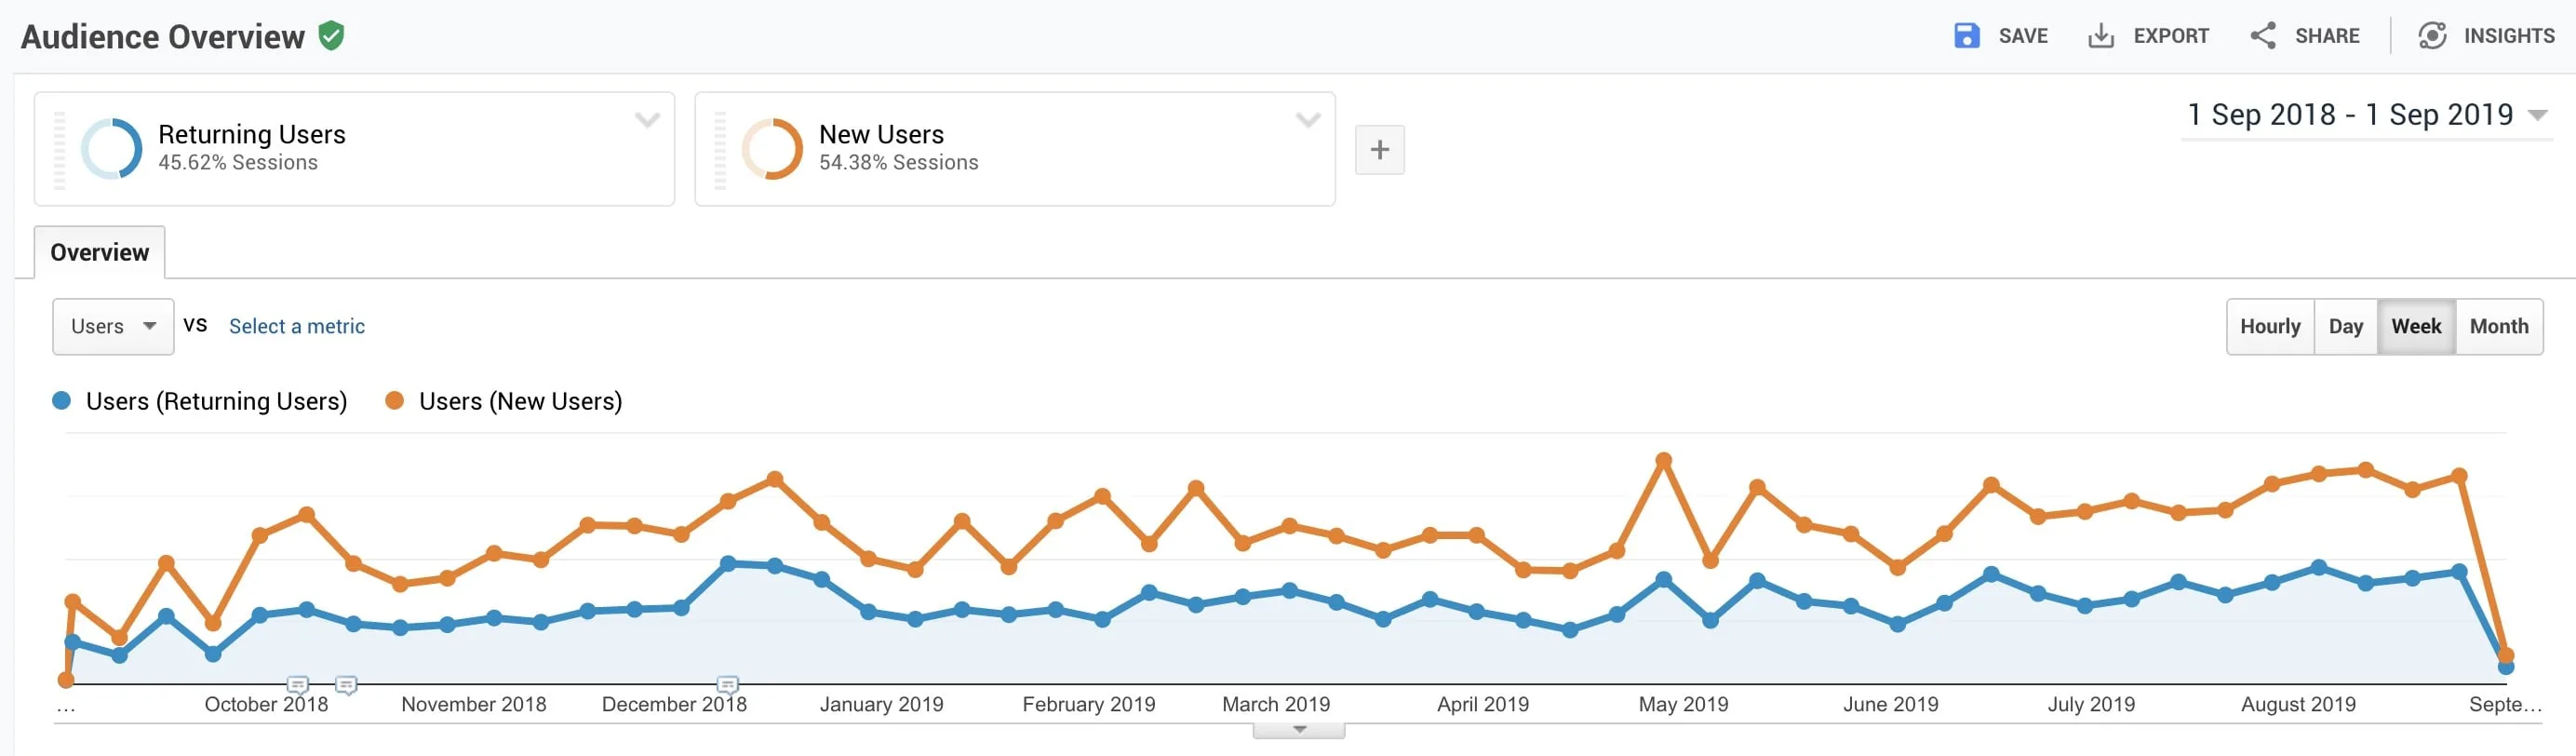
Task: Open the date range picker arrow
Action: [2537, 116]
